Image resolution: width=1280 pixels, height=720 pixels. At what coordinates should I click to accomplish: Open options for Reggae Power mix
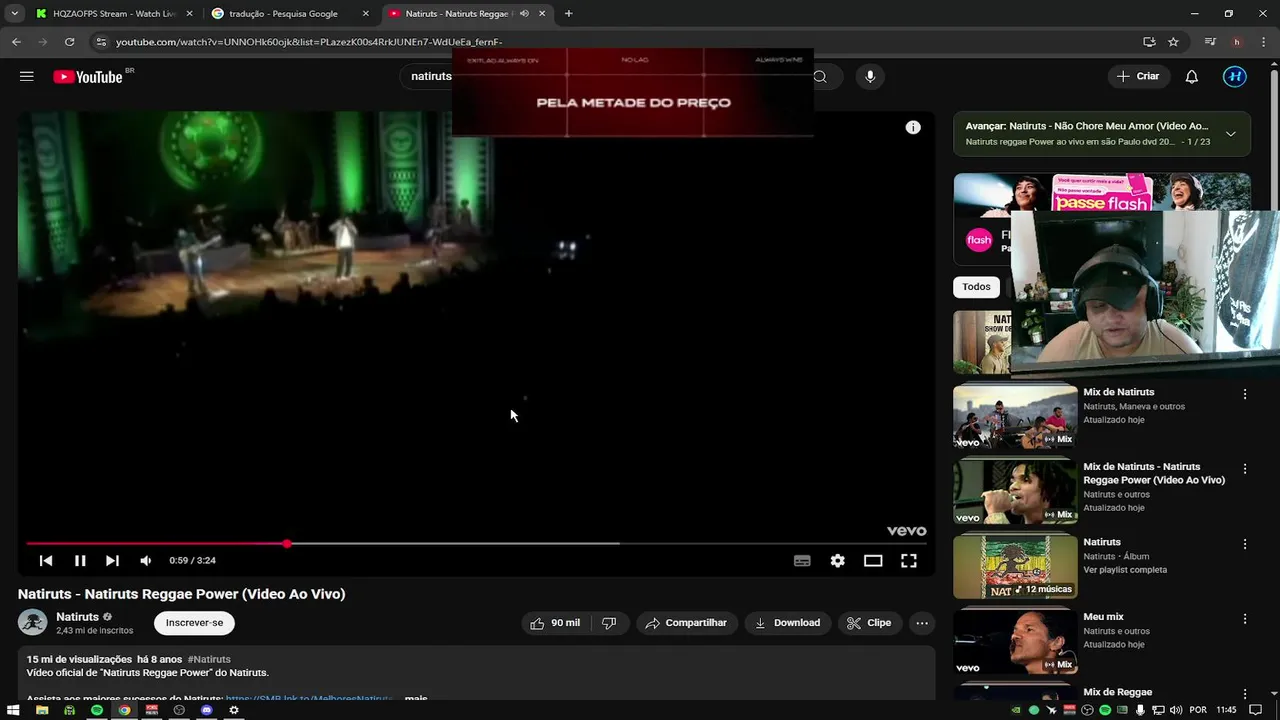point(1245,469)
